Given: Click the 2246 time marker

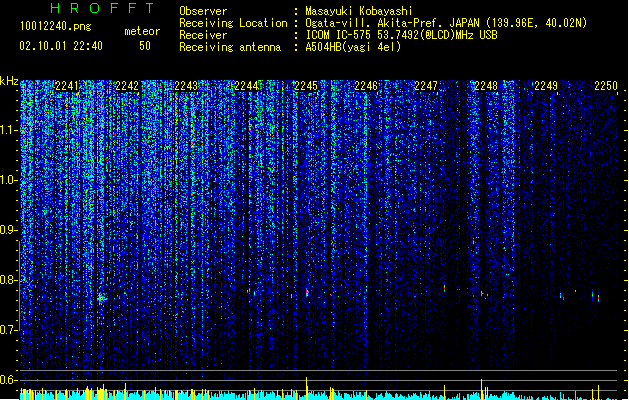Looking at the screenshot, I should tap(366, 86).
